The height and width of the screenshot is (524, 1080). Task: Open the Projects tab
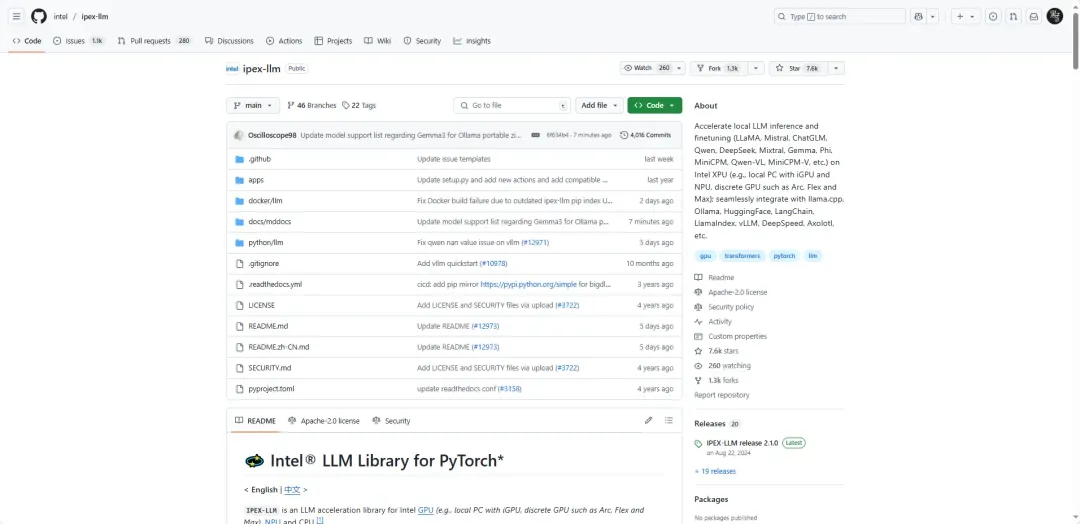(x=333, y=41)
